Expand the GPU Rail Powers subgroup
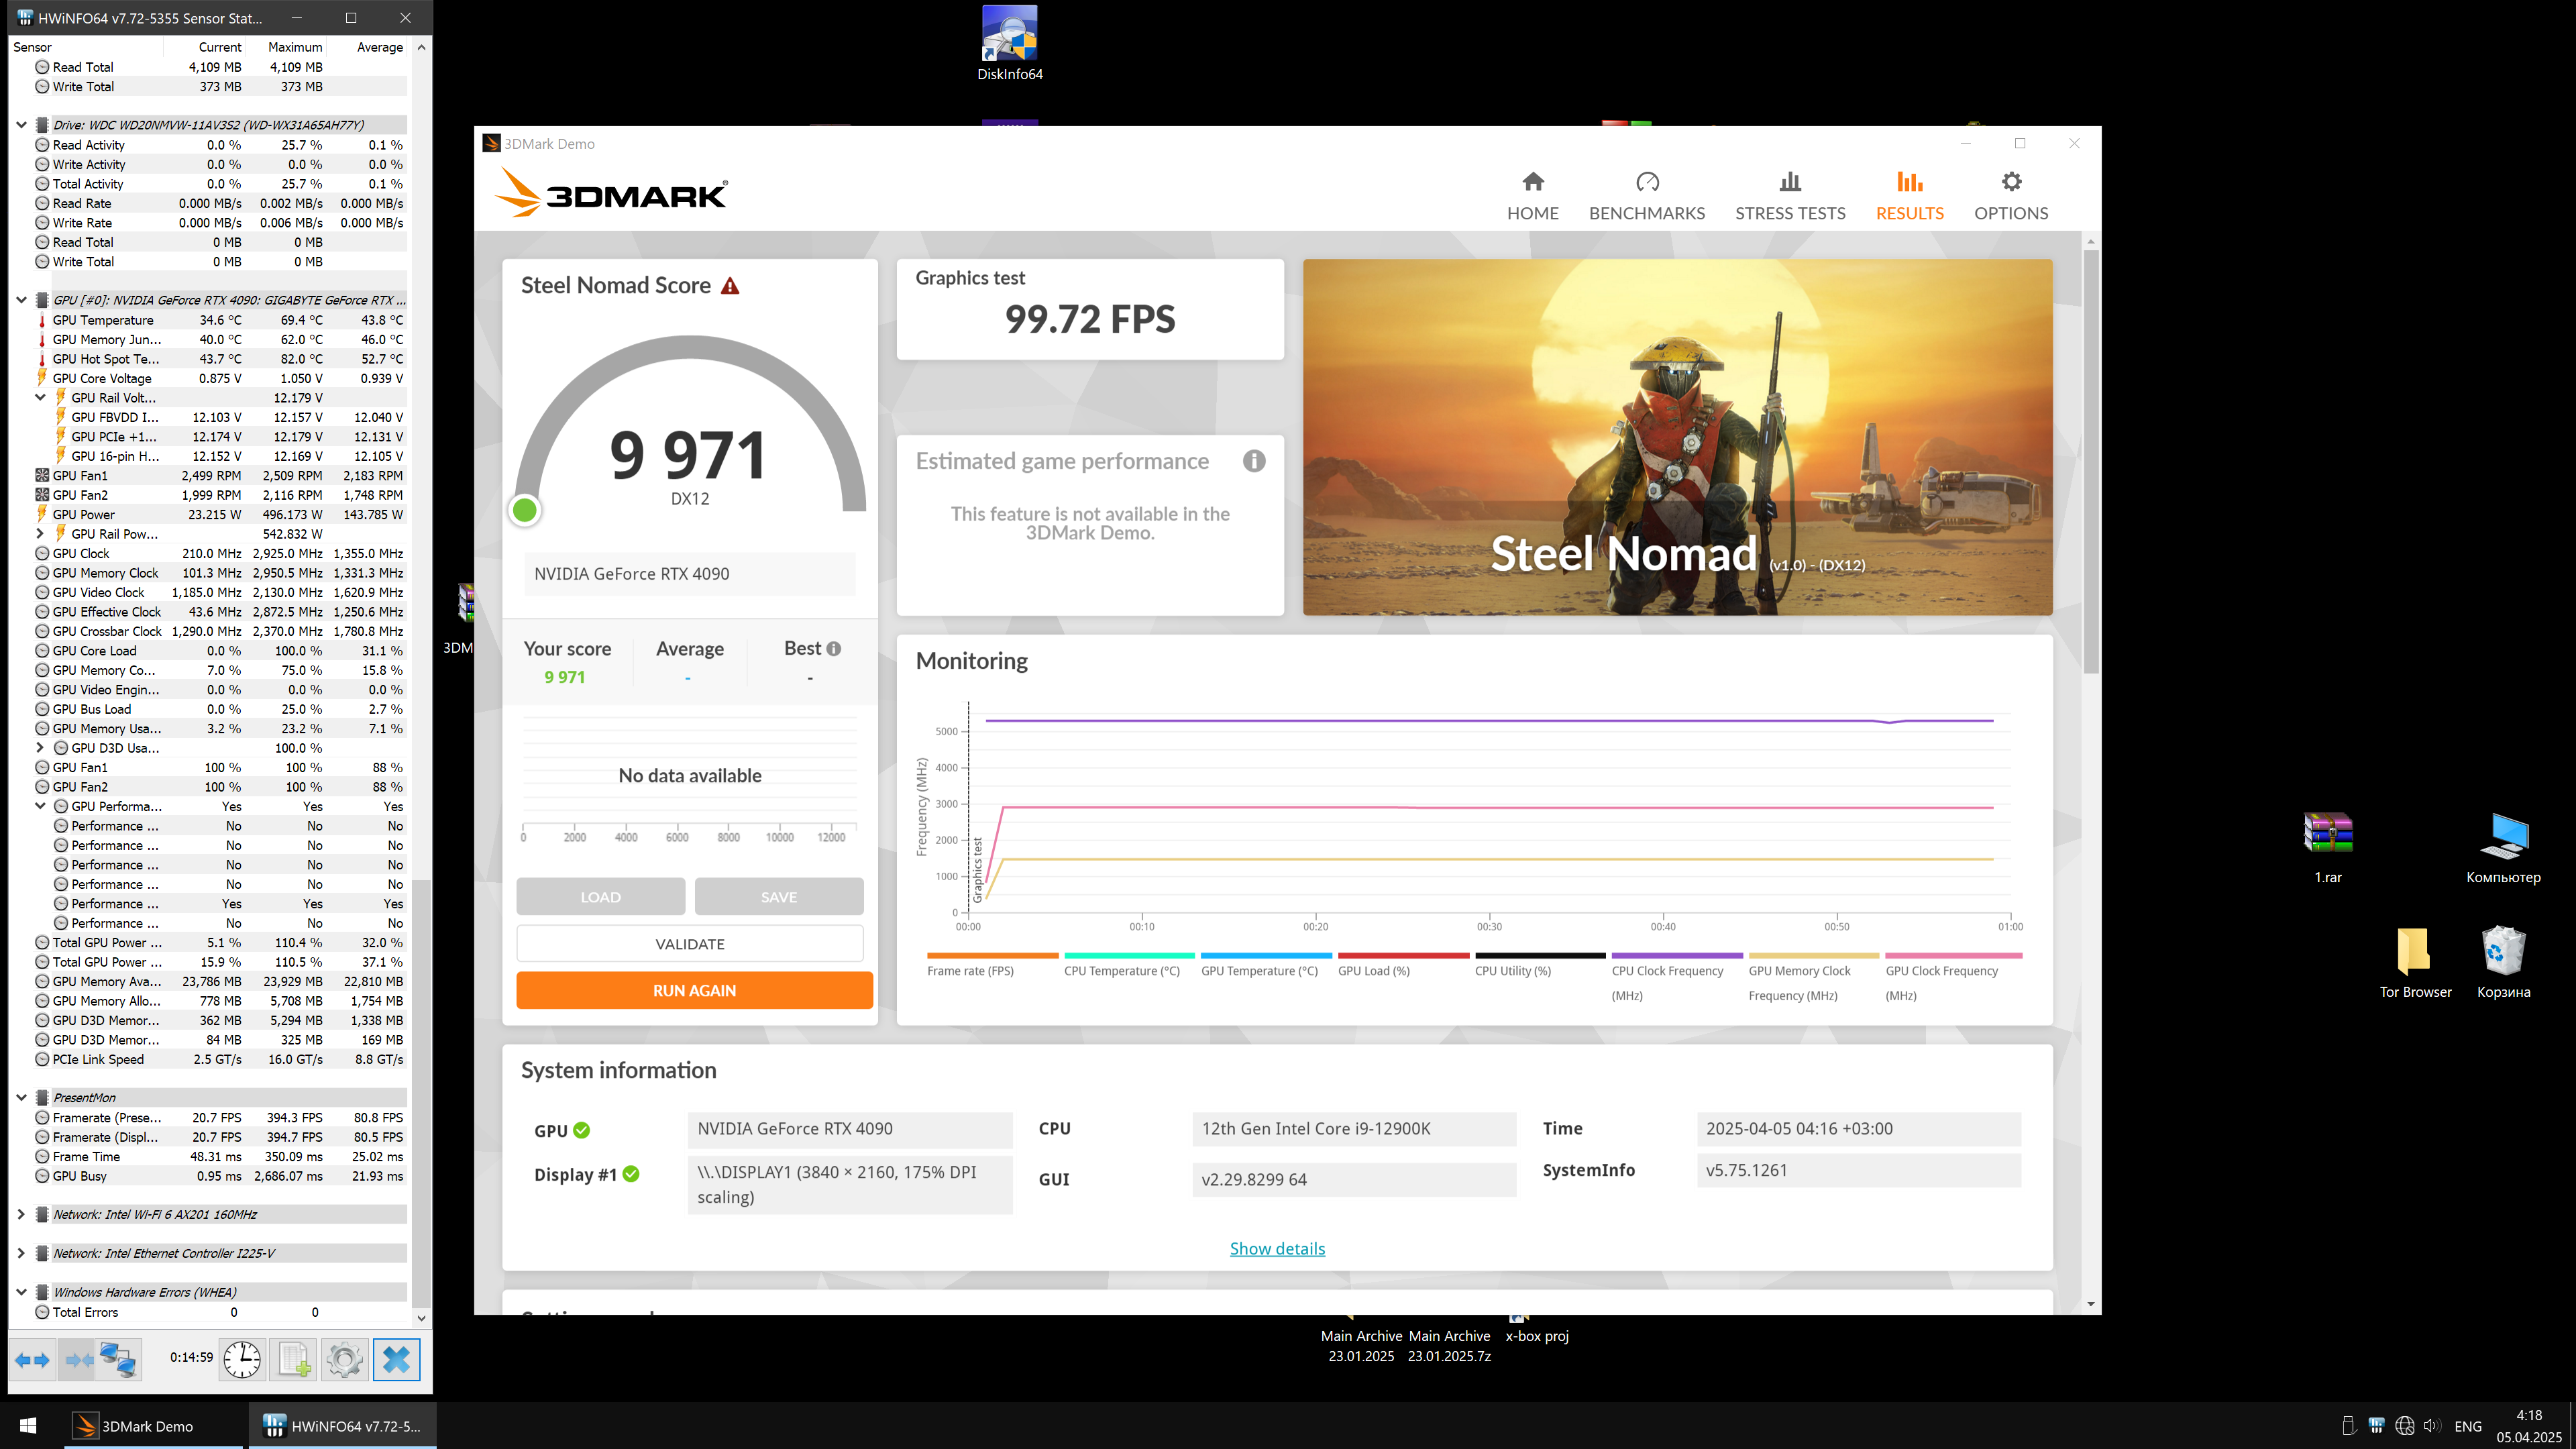2576x1449 pixels. 40,534
